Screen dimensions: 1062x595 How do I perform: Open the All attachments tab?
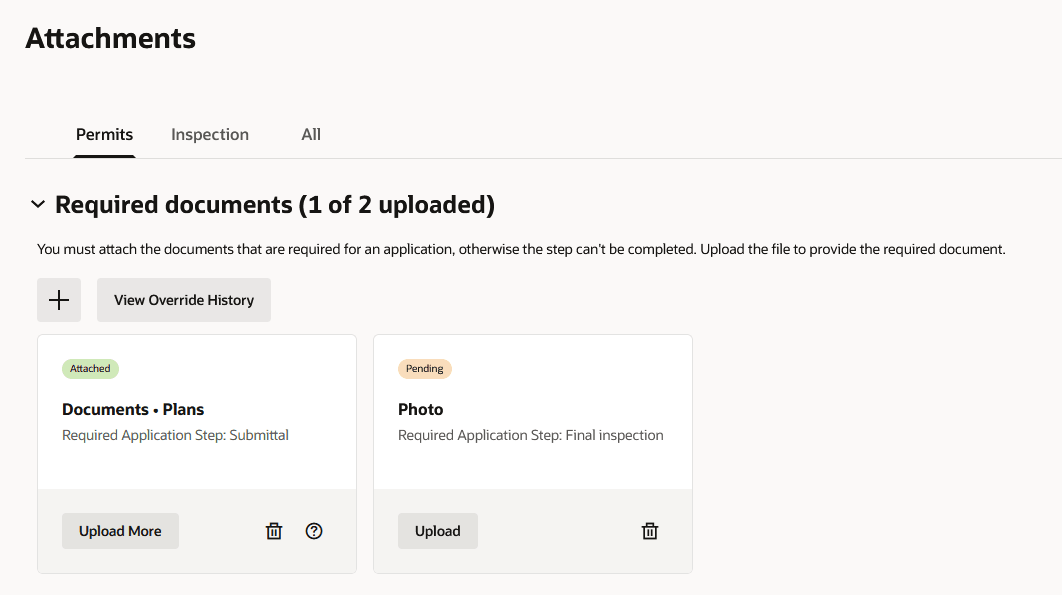coord(310,134)
